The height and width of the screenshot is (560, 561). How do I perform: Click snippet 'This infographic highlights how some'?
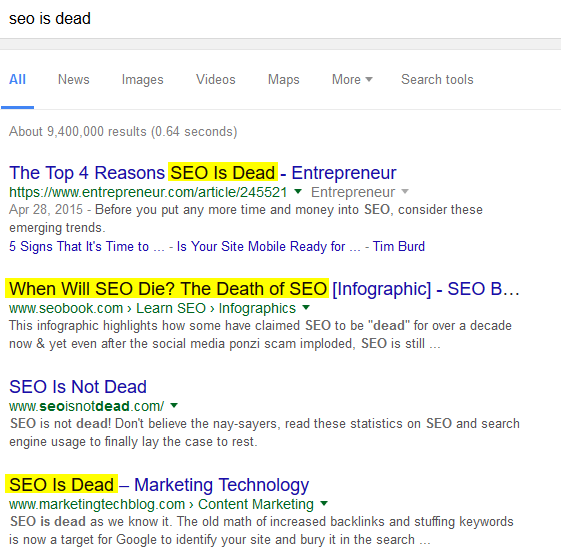click(260, 335)
